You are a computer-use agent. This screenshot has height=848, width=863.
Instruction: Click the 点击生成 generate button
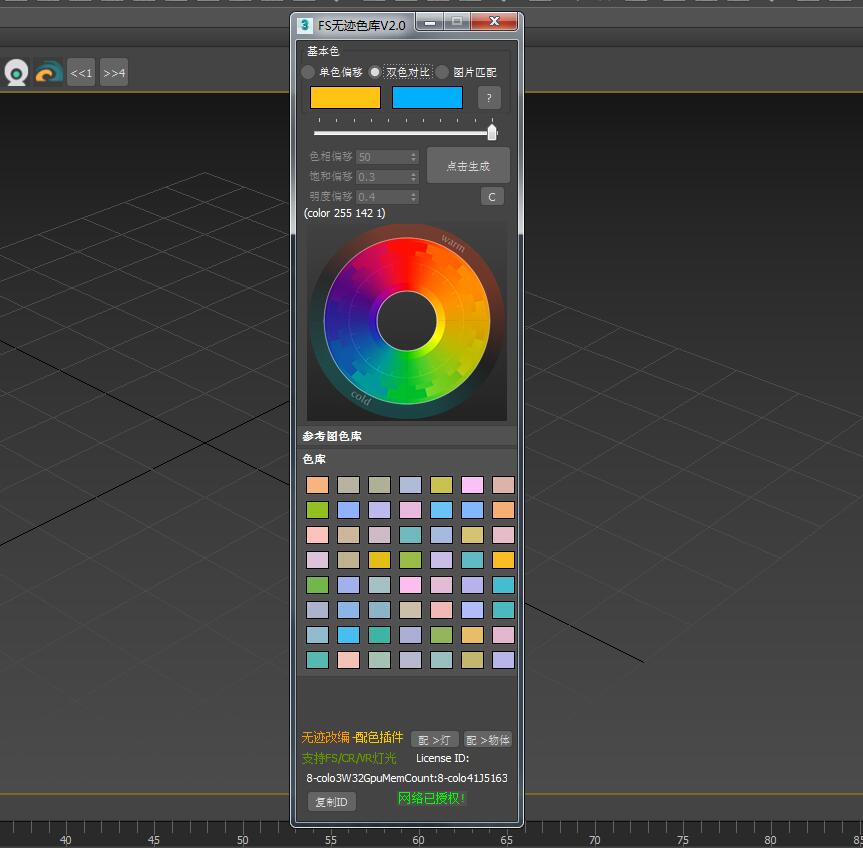coord(468,166)
